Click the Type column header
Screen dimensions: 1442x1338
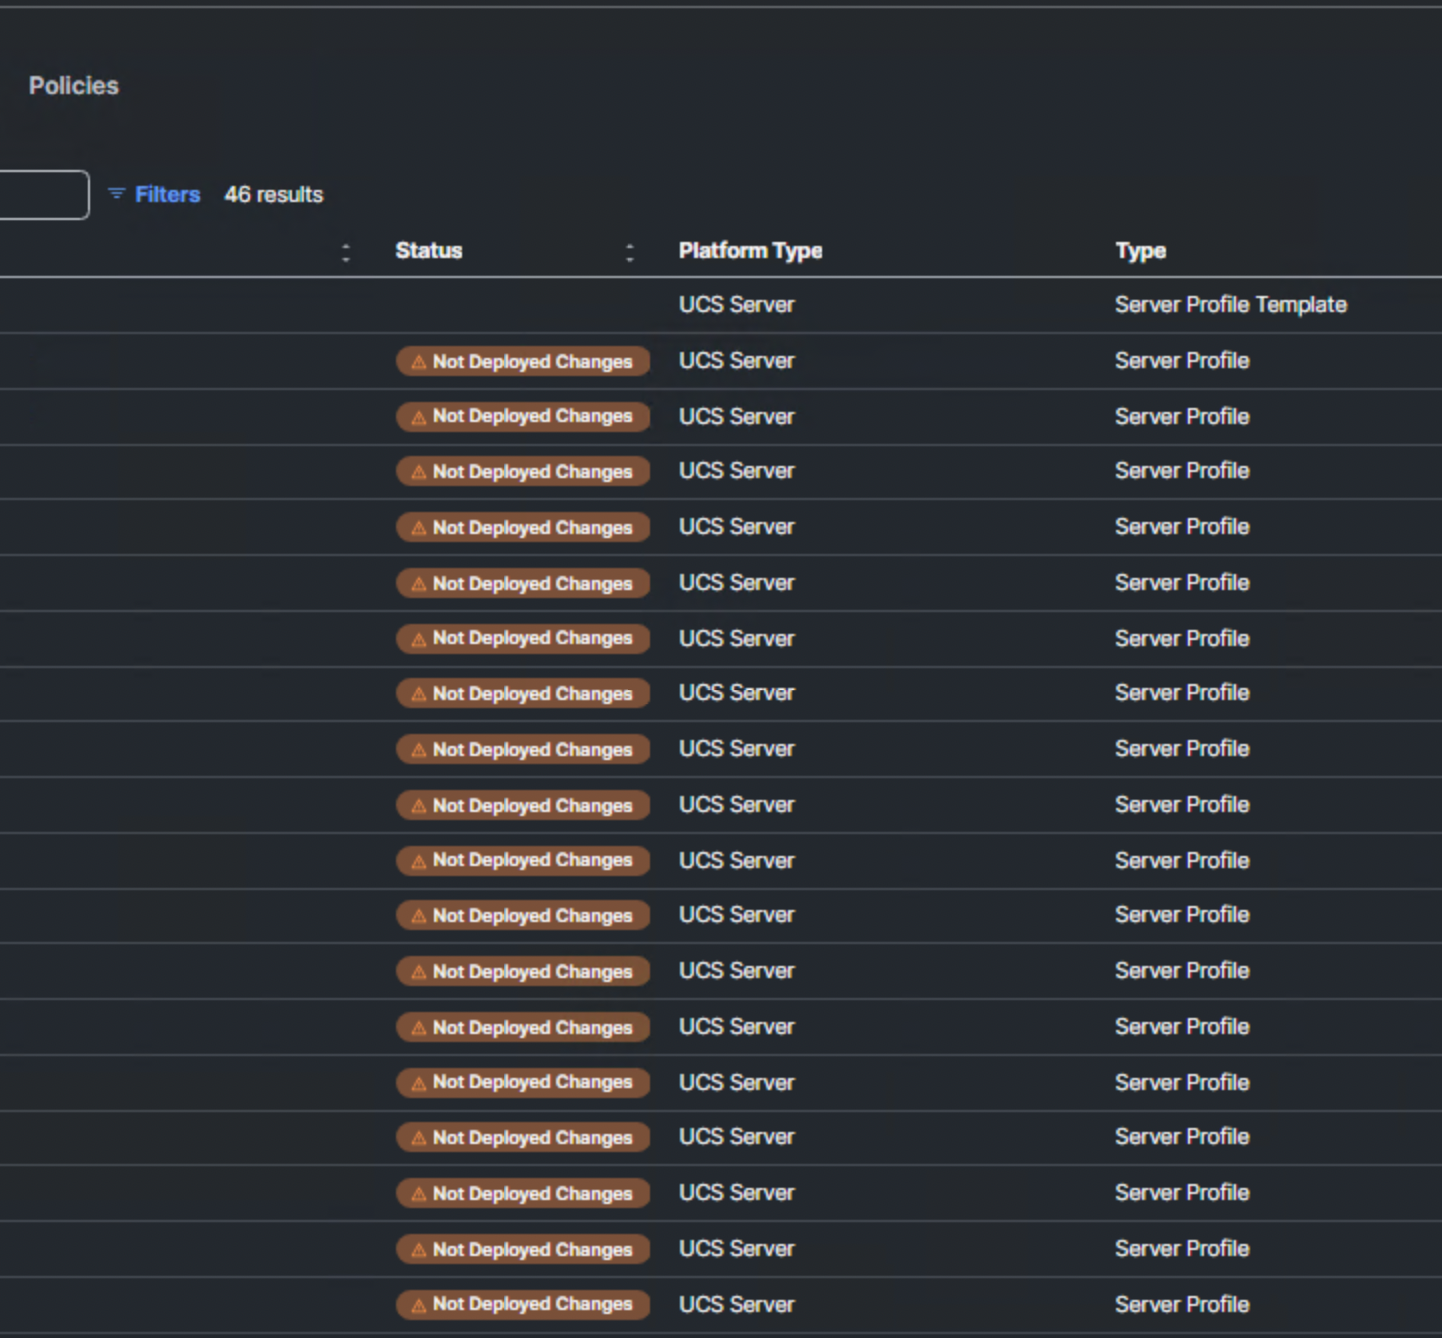coord(1140,250)
